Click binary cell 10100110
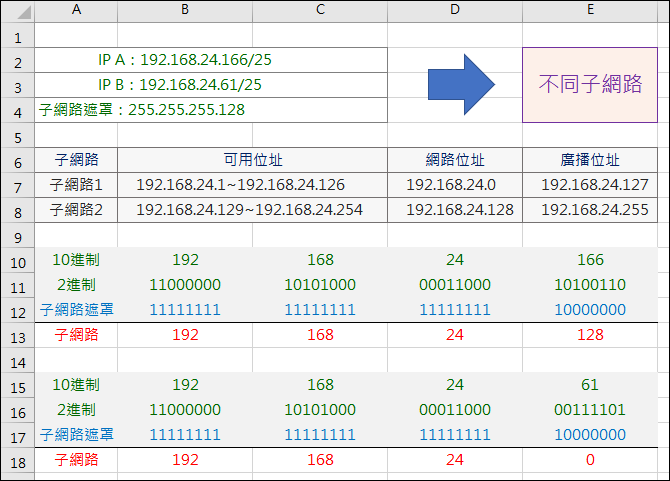670x481 pixels. coord(590,284)
